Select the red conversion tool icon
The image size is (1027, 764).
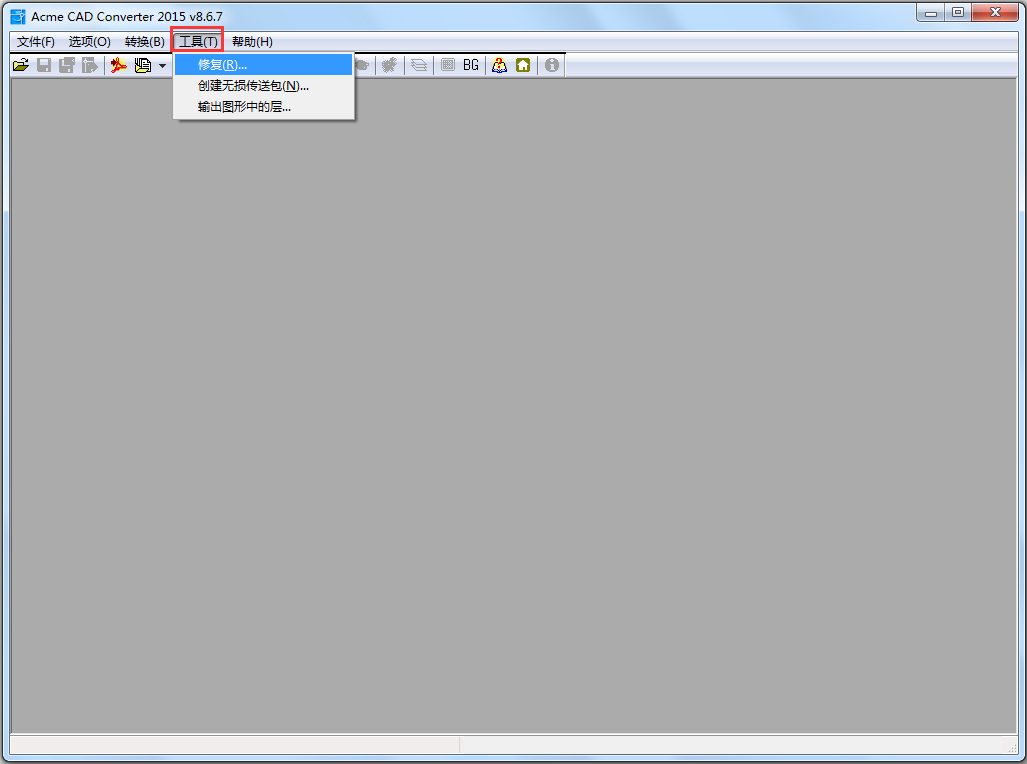point(118,64)
